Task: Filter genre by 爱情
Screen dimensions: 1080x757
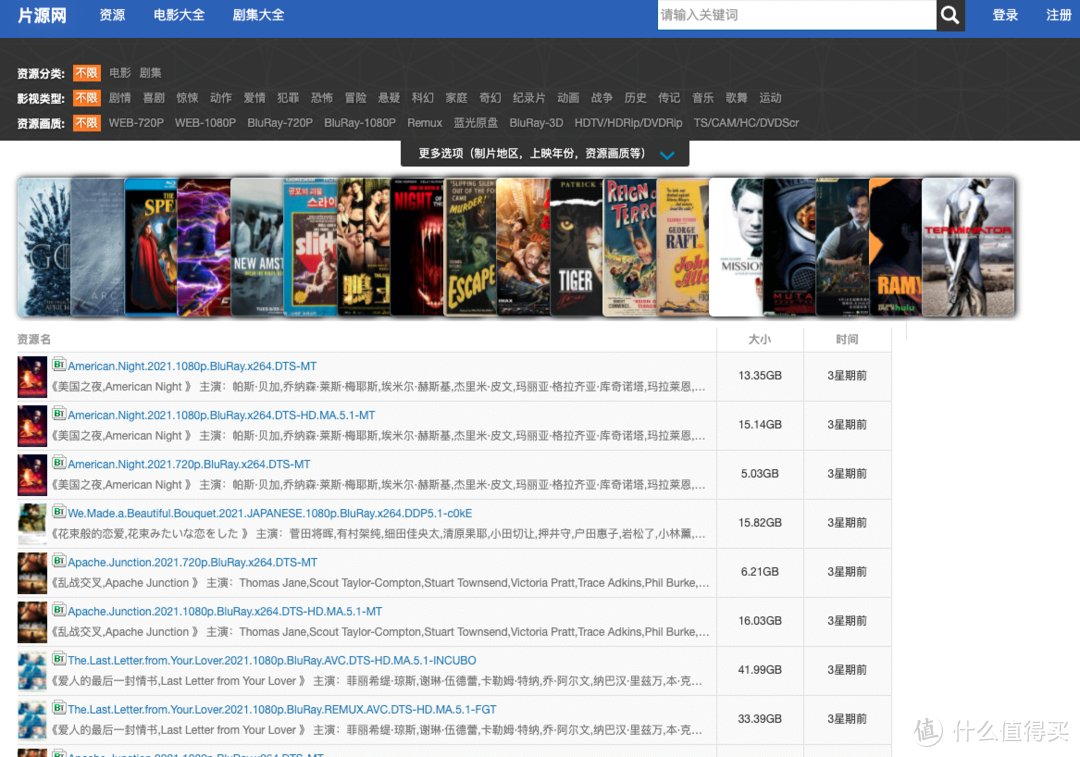Action: tap(255, 98)
